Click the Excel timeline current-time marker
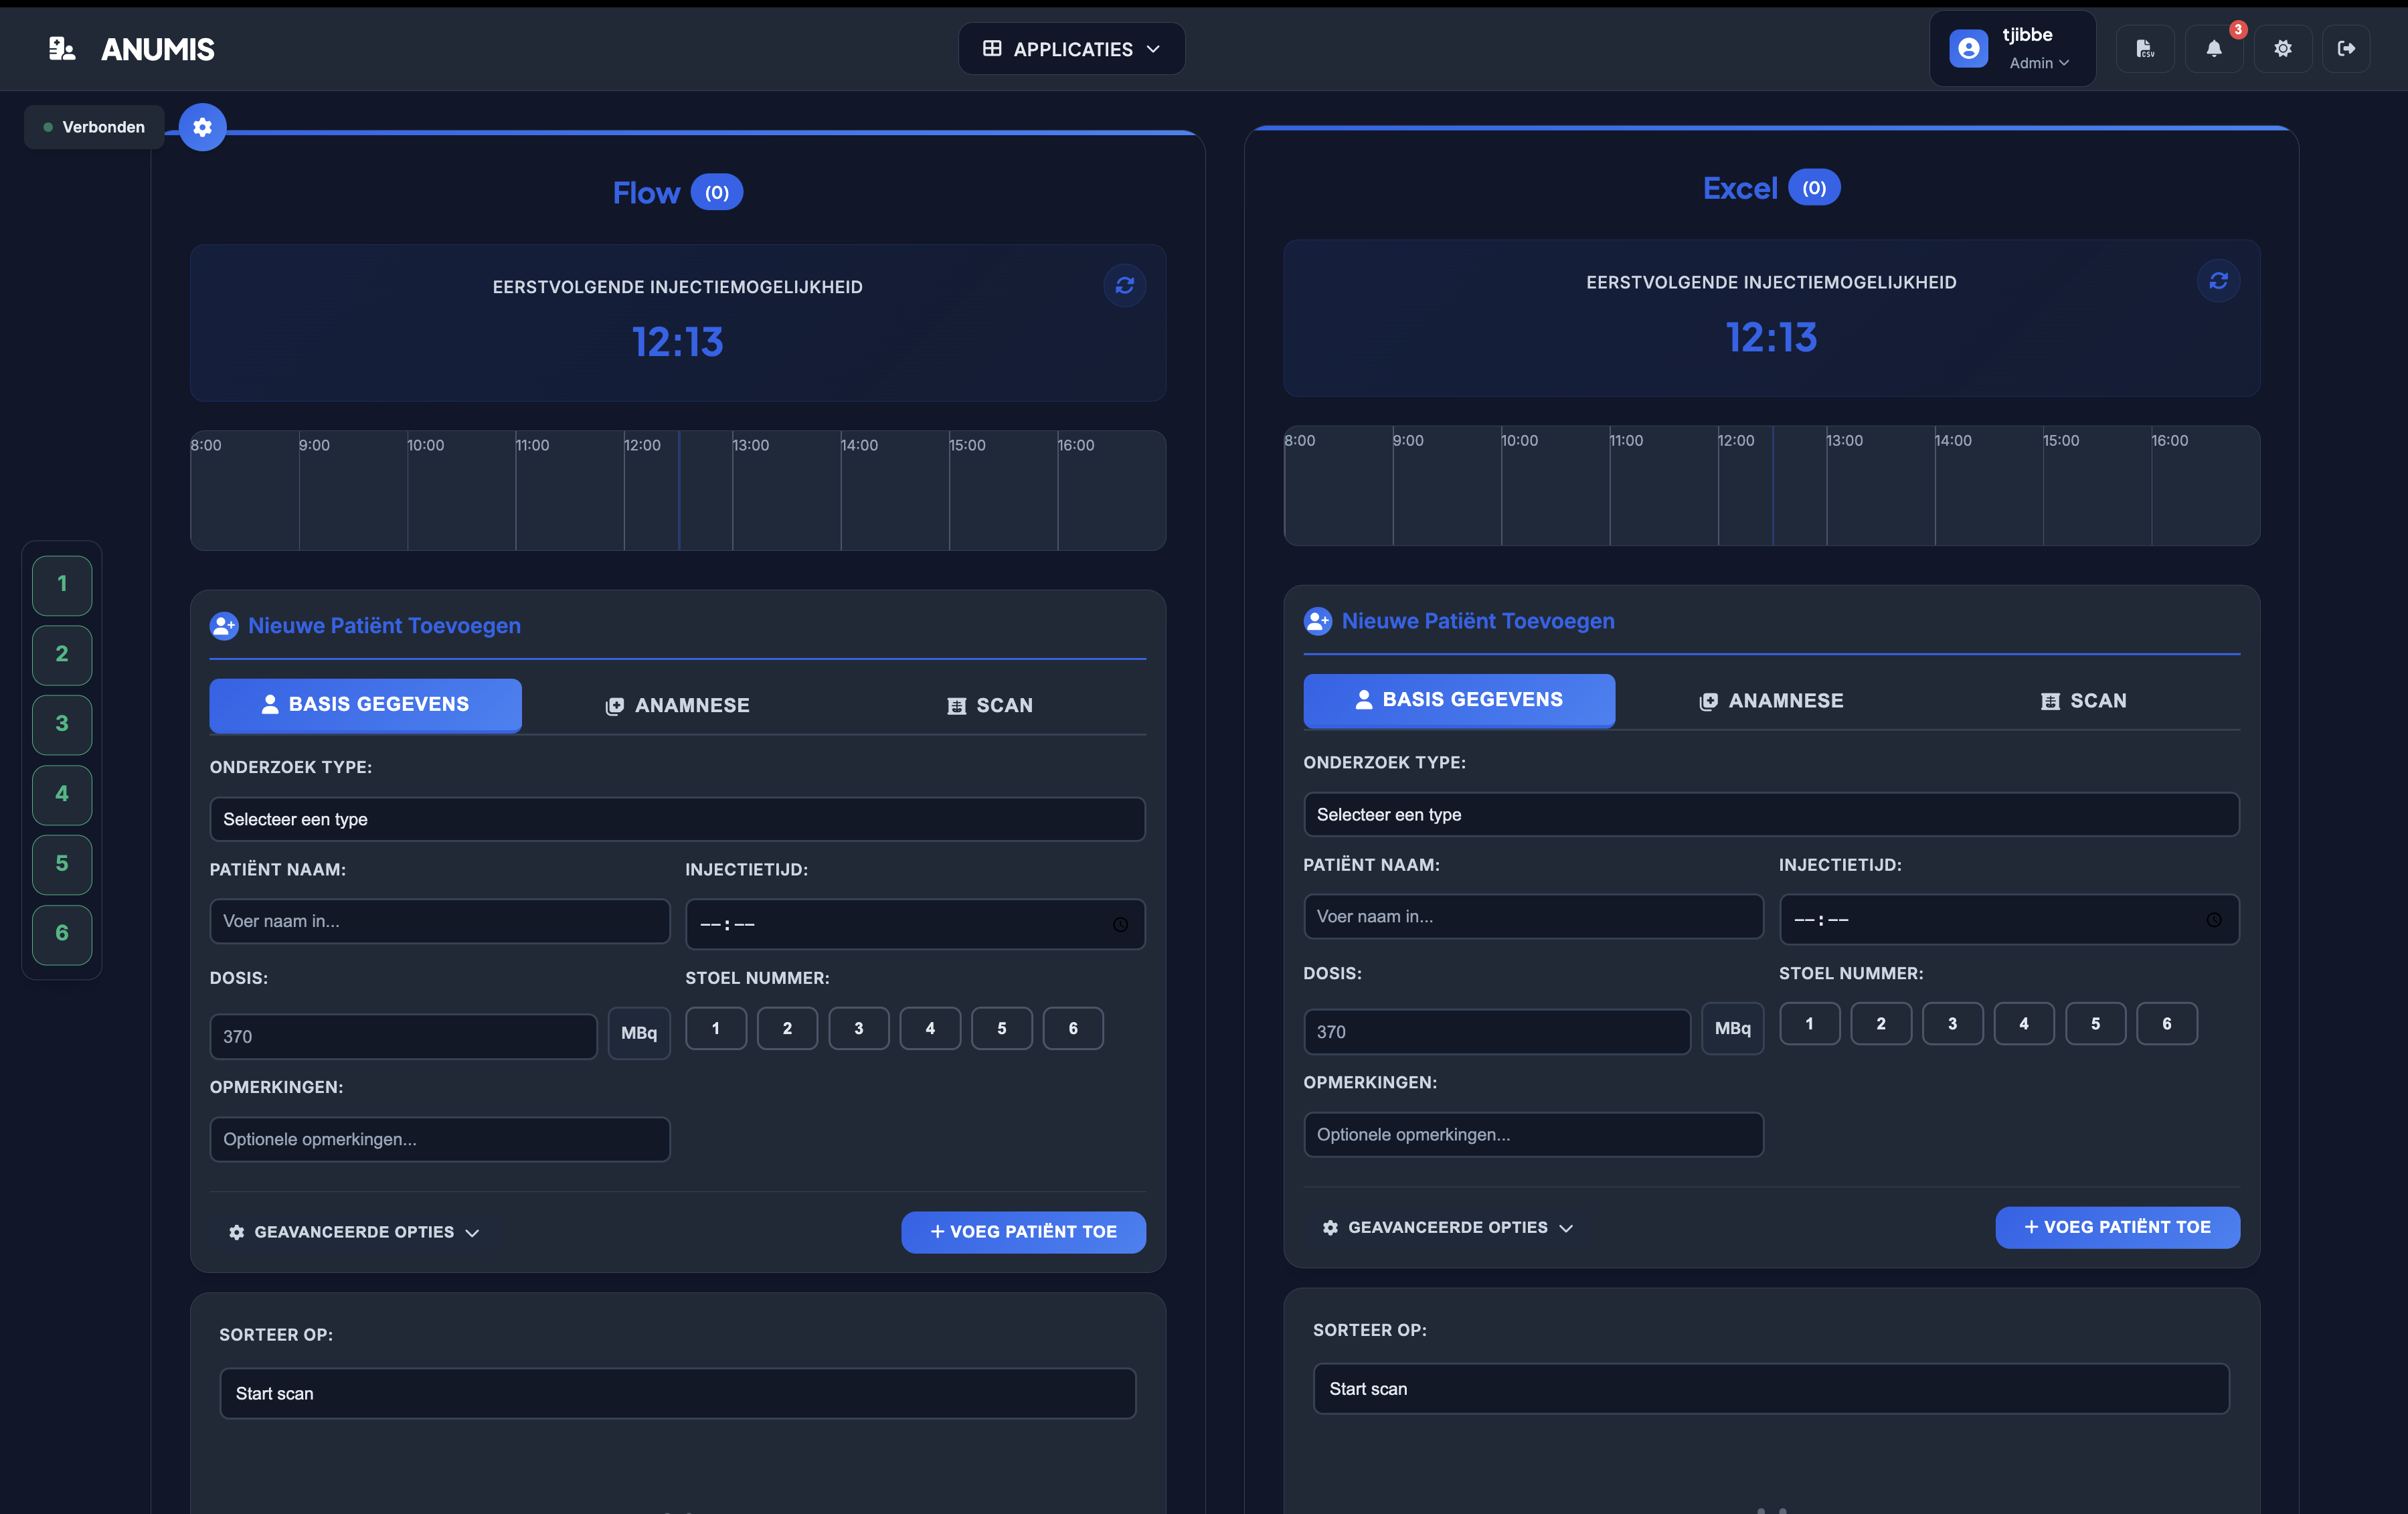Screen dimensions: 2408x1514 coord(1773,486)
